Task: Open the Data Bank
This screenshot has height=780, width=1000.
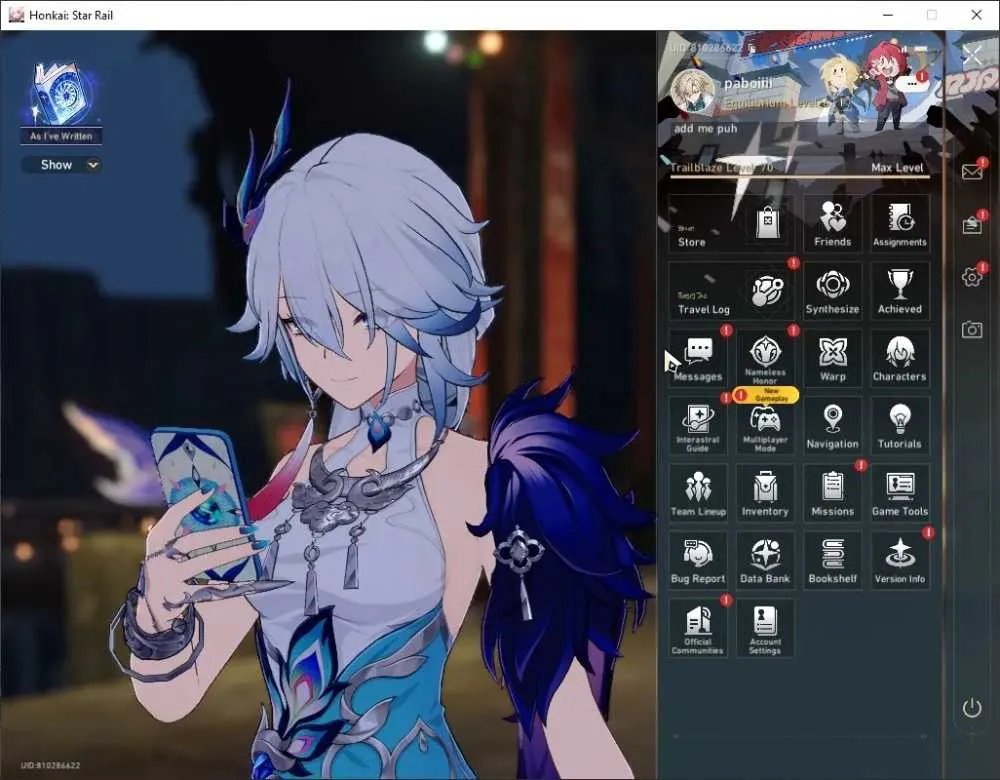Action: click(x=765, y=560)
